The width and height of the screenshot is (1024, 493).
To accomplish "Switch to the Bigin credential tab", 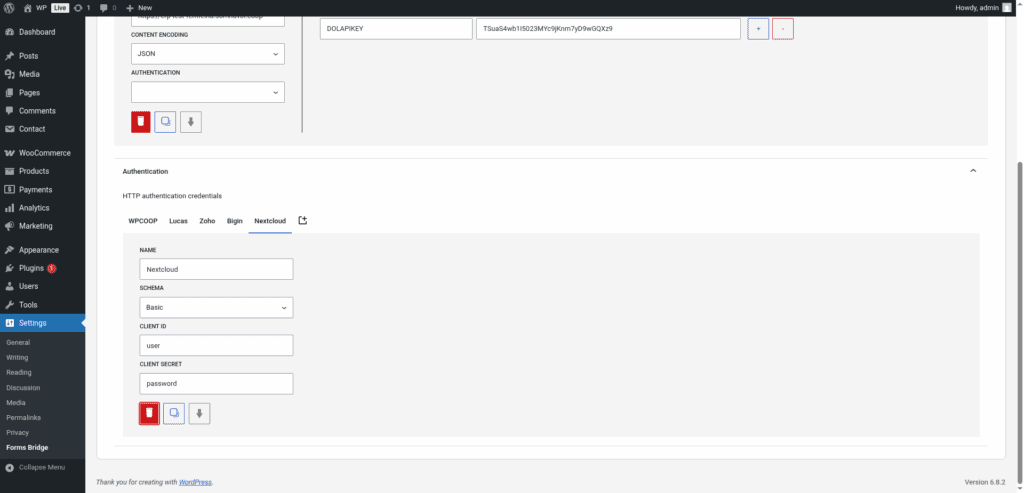I will tap(234, 221).
